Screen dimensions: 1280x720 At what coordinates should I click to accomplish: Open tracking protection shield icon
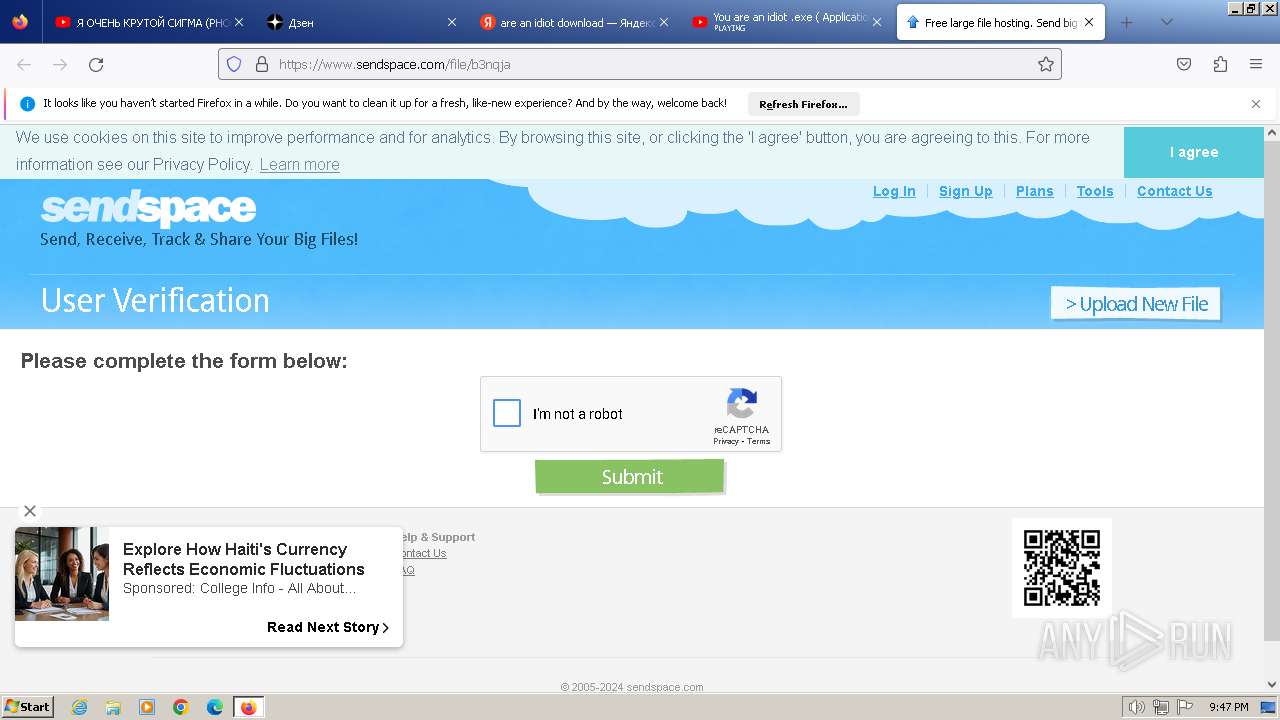click(x=234, y=64)
